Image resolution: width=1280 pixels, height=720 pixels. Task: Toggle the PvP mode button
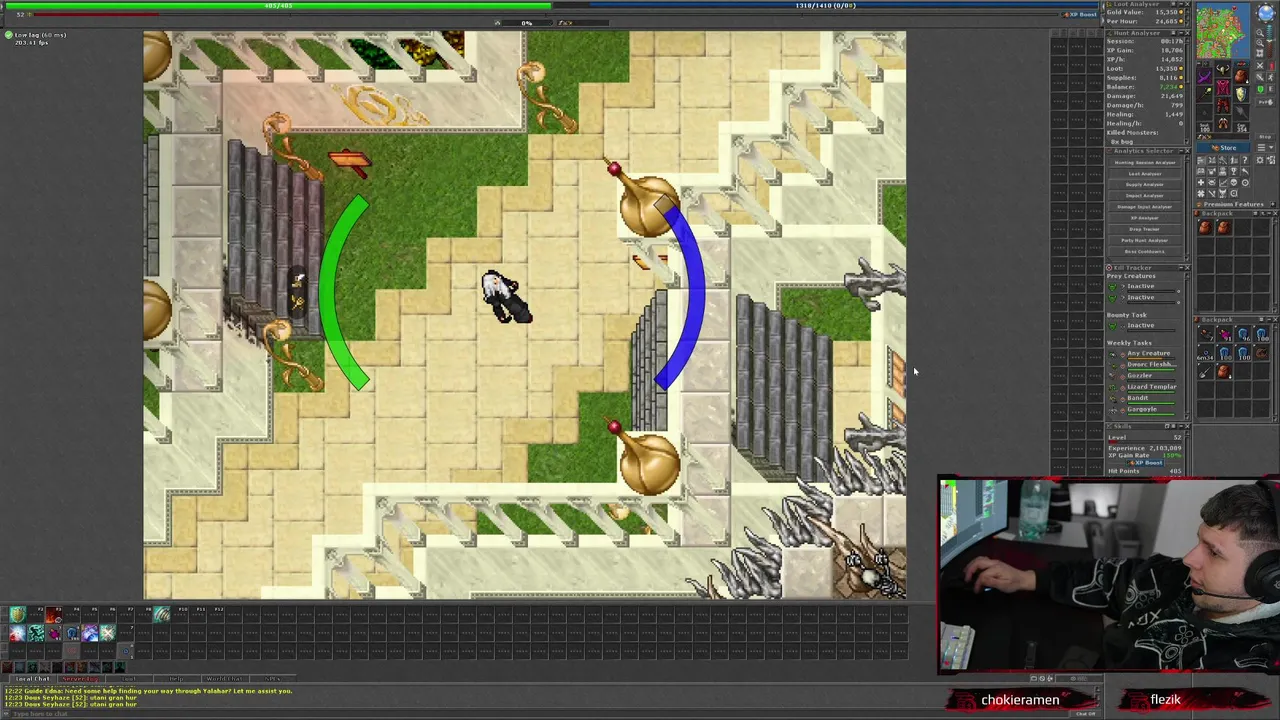point(1265,102)
